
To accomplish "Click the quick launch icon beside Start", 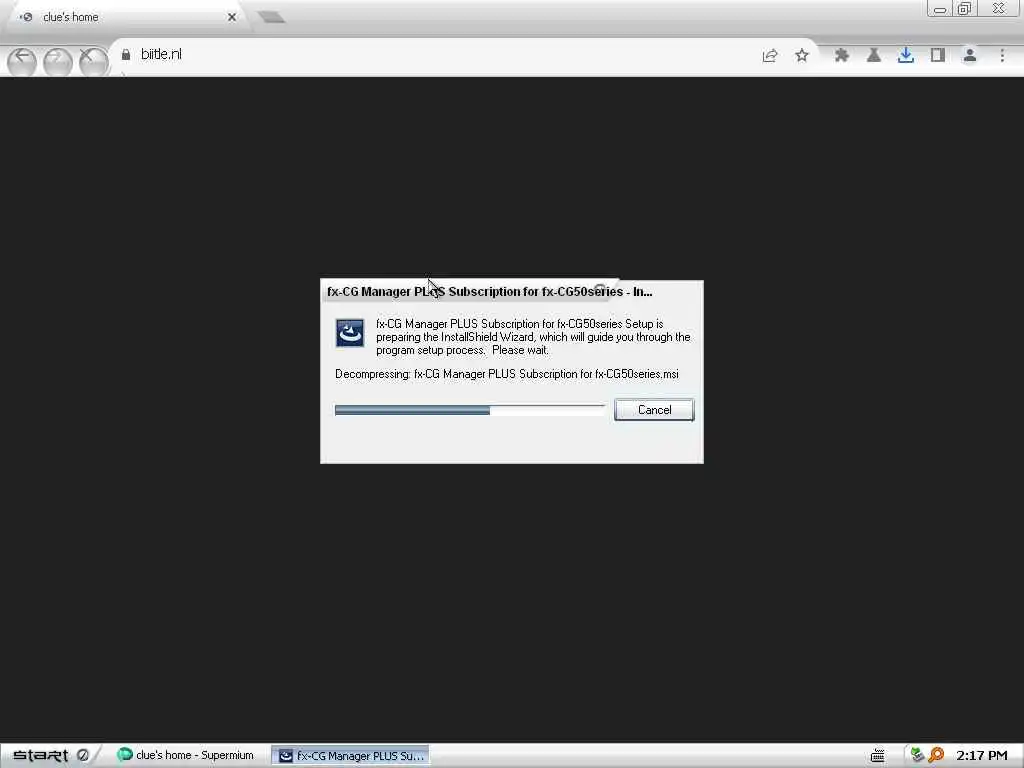I will point(83,756).
